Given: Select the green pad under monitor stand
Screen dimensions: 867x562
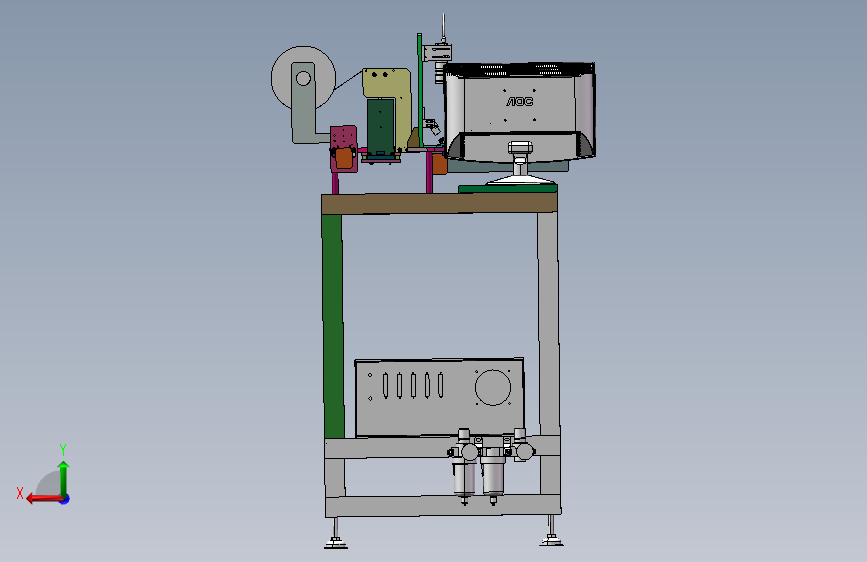Looking at the screenshot, I should [x=508, y=189].
